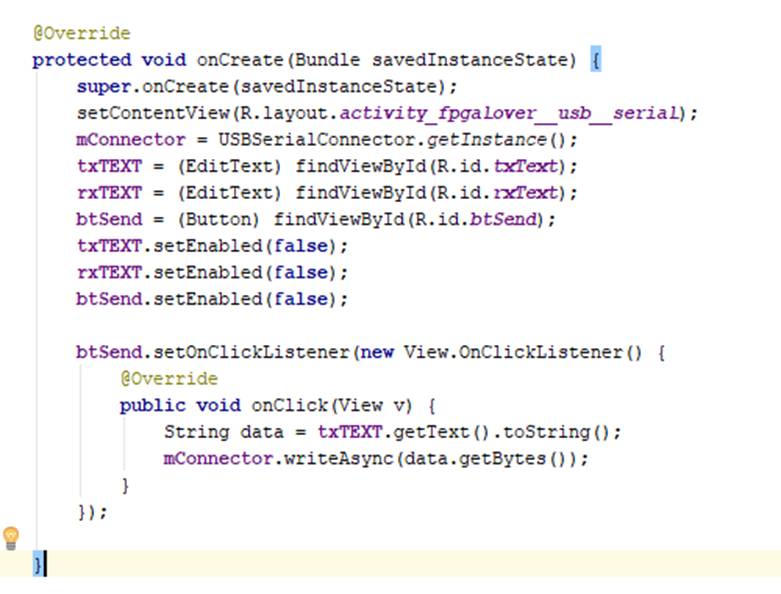Click USBSerialConnector class name

coord(316,140)
